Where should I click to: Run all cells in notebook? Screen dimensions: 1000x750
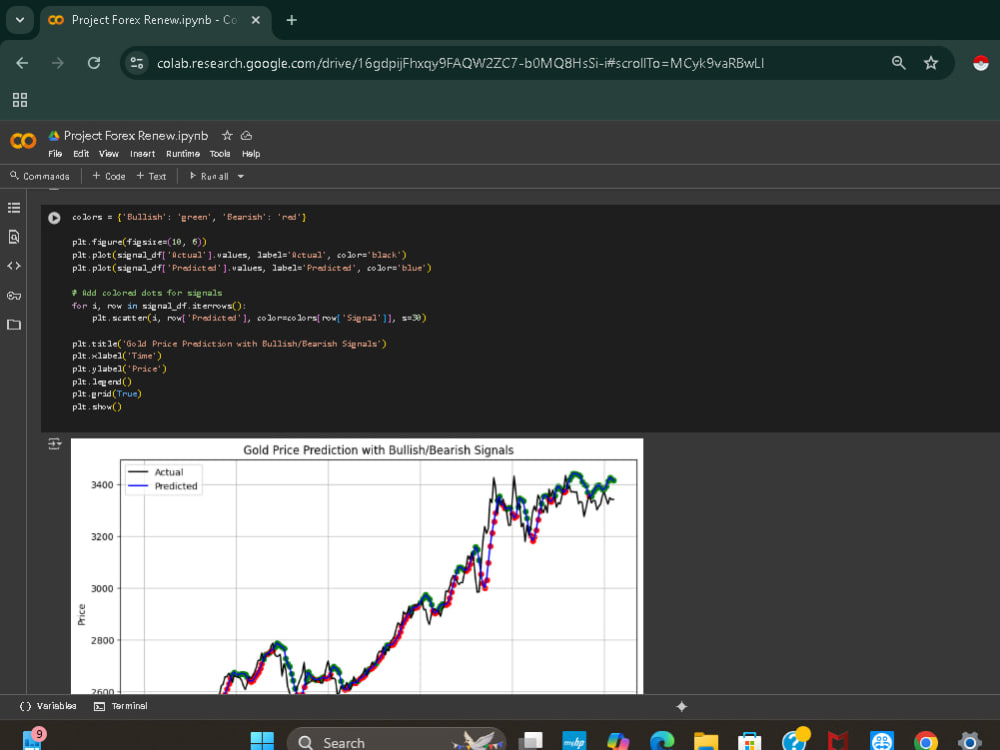click(x=209, y=176)
